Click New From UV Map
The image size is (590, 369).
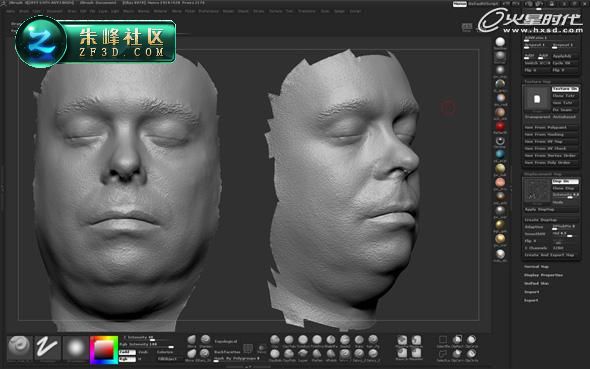(x=551, y=141)
